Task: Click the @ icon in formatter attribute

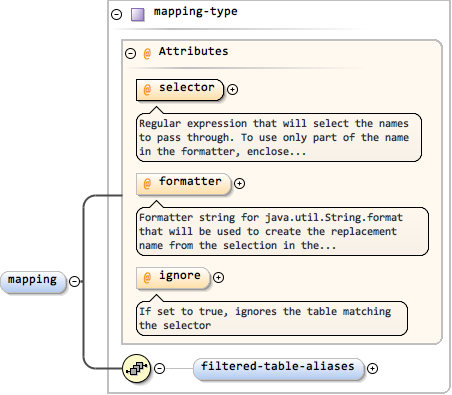Action: (x=147, y=184)
